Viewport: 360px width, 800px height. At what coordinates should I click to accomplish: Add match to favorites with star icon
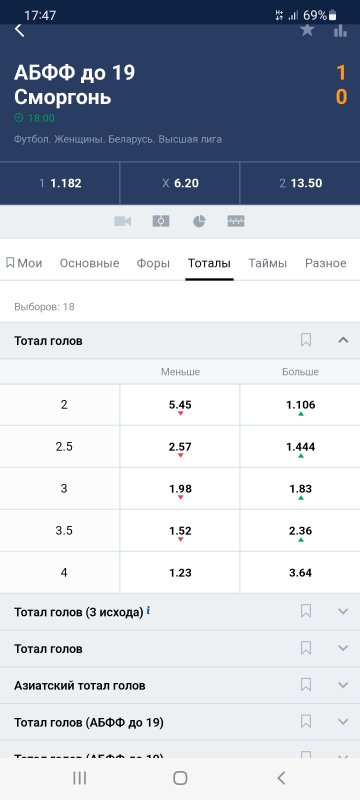307,30
